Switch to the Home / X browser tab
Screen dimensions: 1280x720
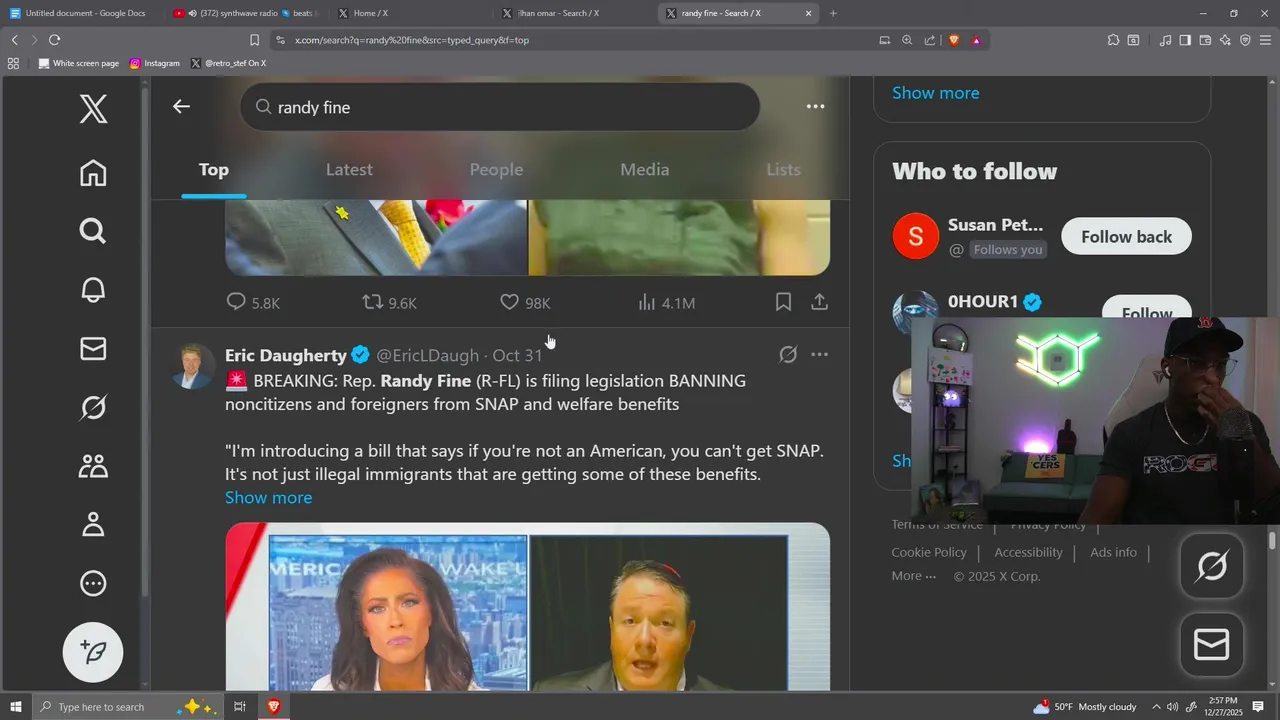tap(410, 13)
